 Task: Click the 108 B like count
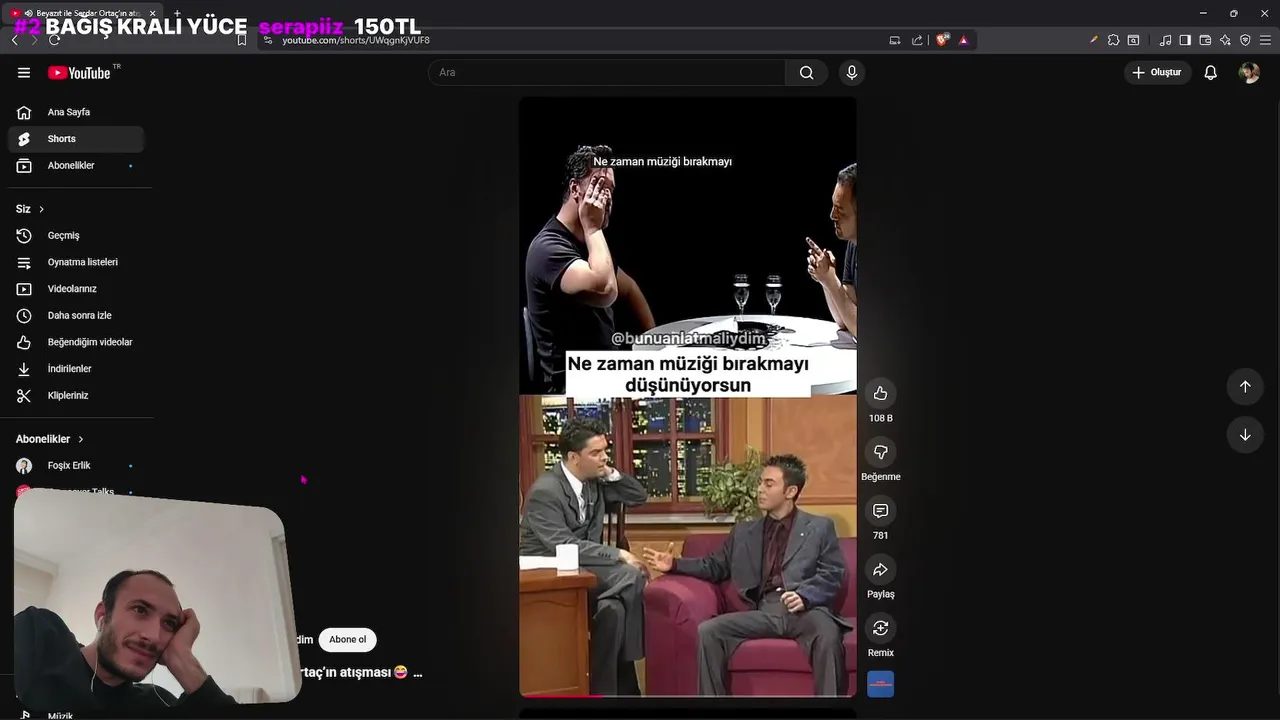tap(880, 418)
